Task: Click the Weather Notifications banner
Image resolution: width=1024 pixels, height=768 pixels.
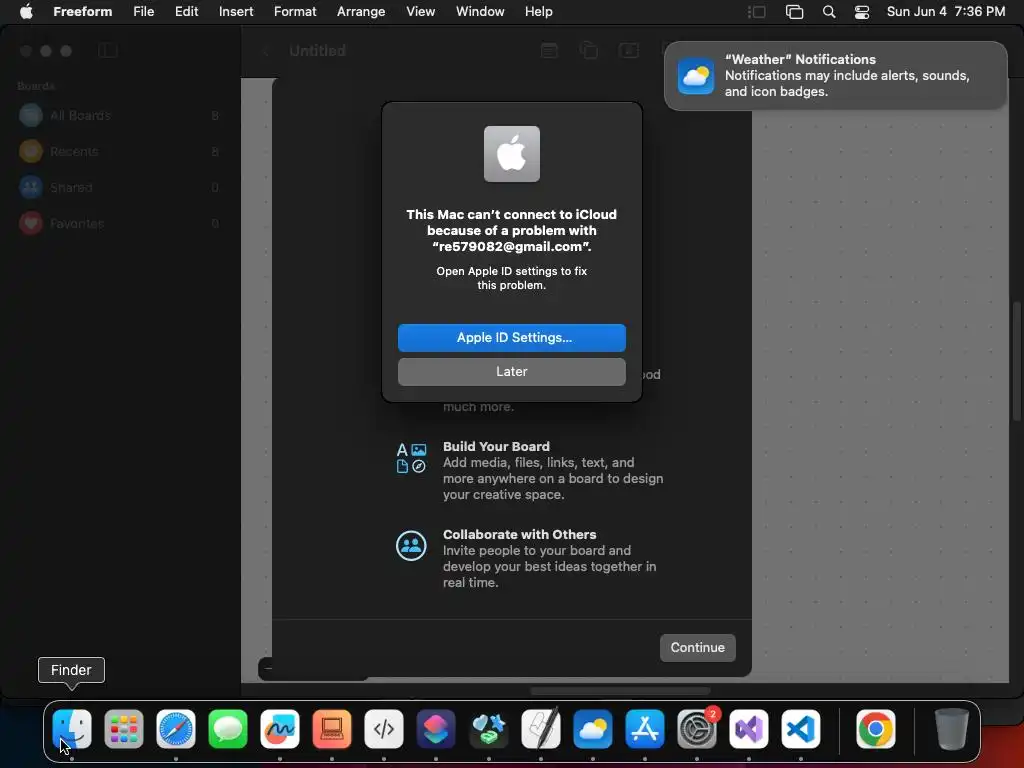Action: pos(835,76)
